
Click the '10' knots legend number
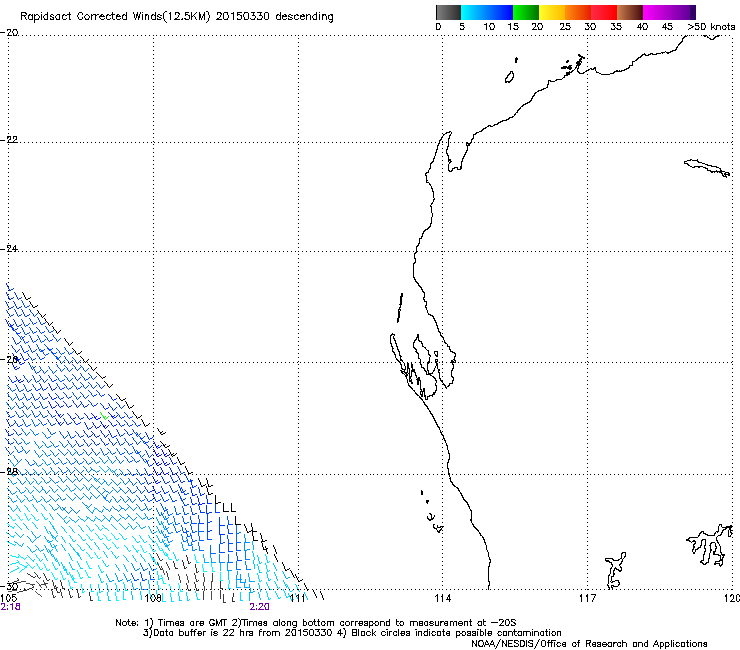click(489, 27)
